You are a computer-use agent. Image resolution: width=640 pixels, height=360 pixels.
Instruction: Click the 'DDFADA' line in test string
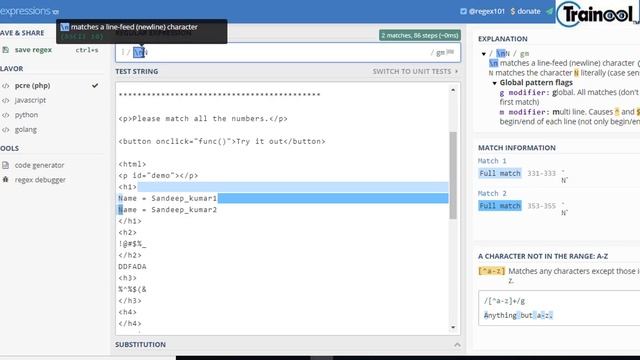pos(132,267)
